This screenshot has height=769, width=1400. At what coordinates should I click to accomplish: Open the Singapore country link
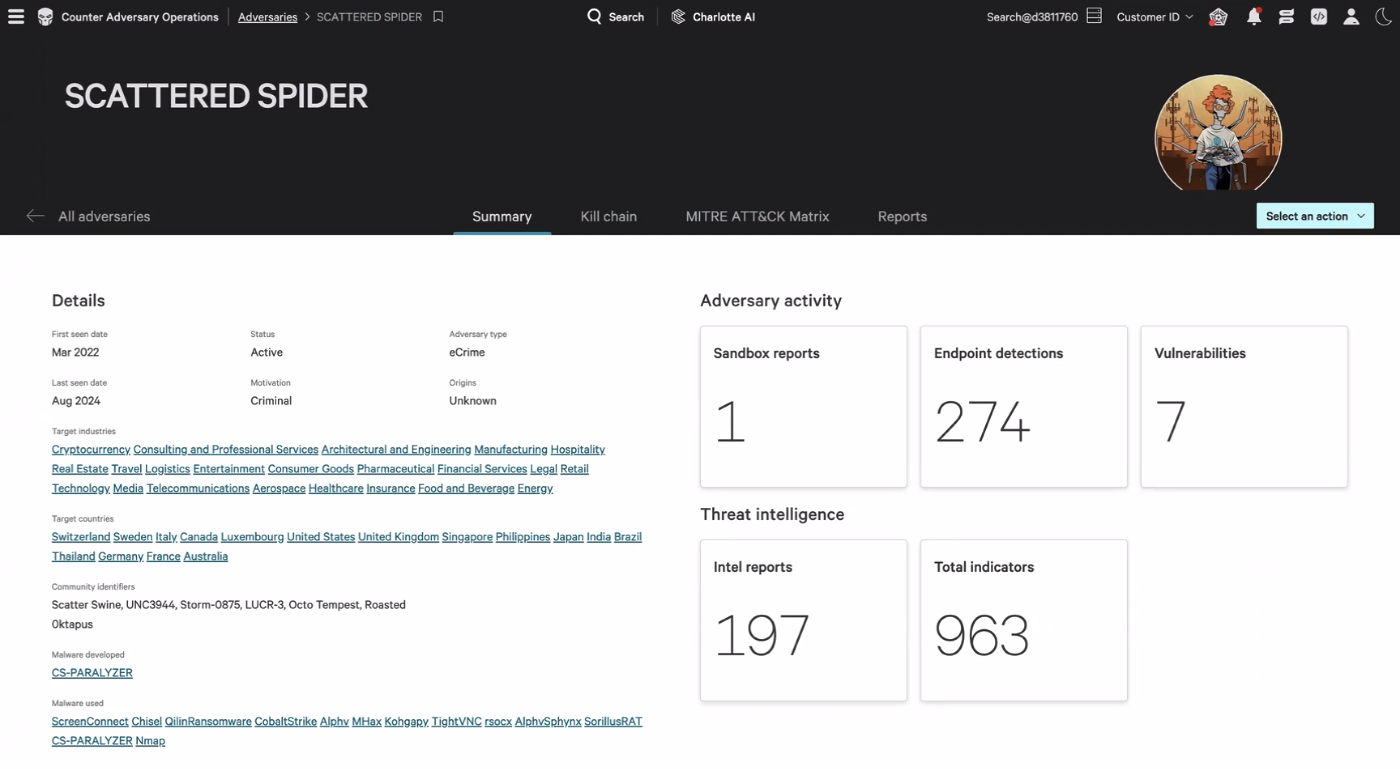coord(467,537)
